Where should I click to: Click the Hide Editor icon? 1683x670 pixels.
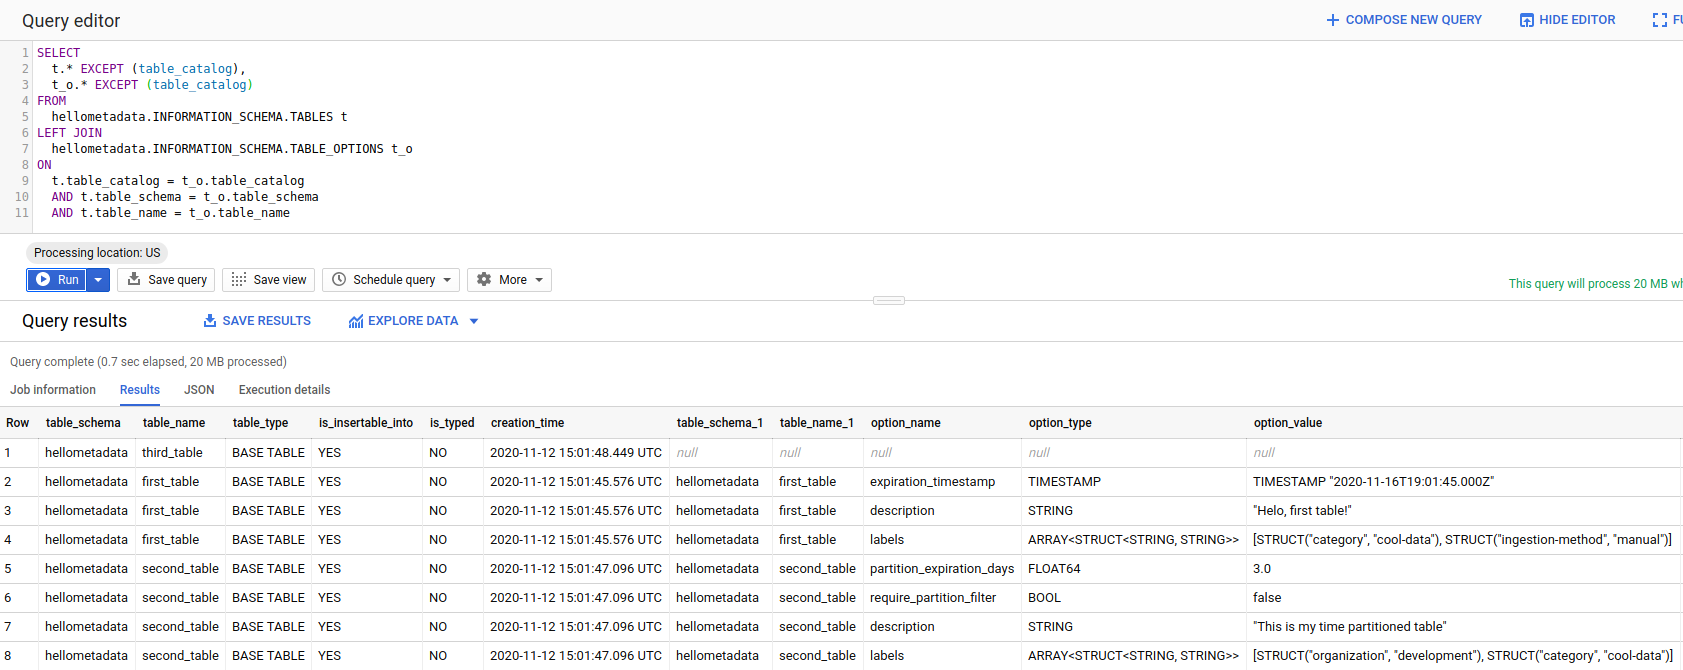(1526, 20)
